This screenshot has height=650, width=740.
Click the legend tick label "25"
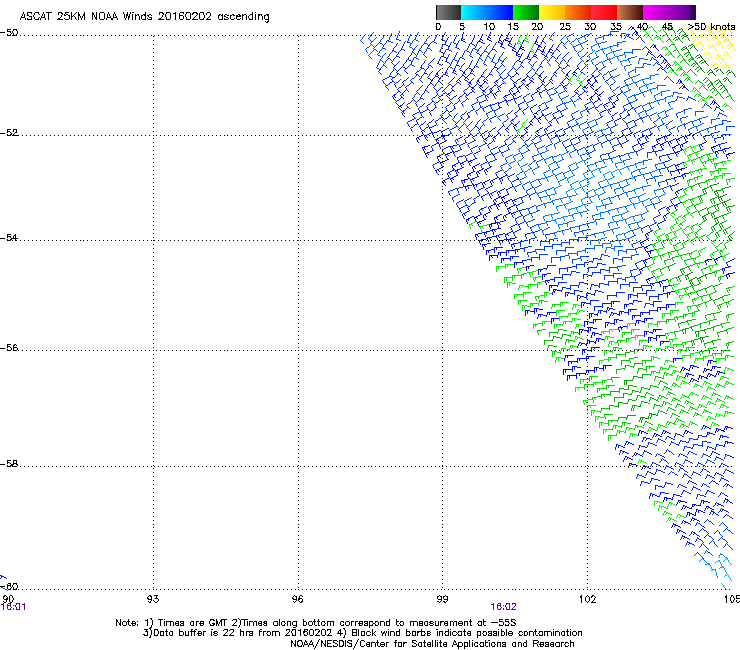tap(565, 26)
